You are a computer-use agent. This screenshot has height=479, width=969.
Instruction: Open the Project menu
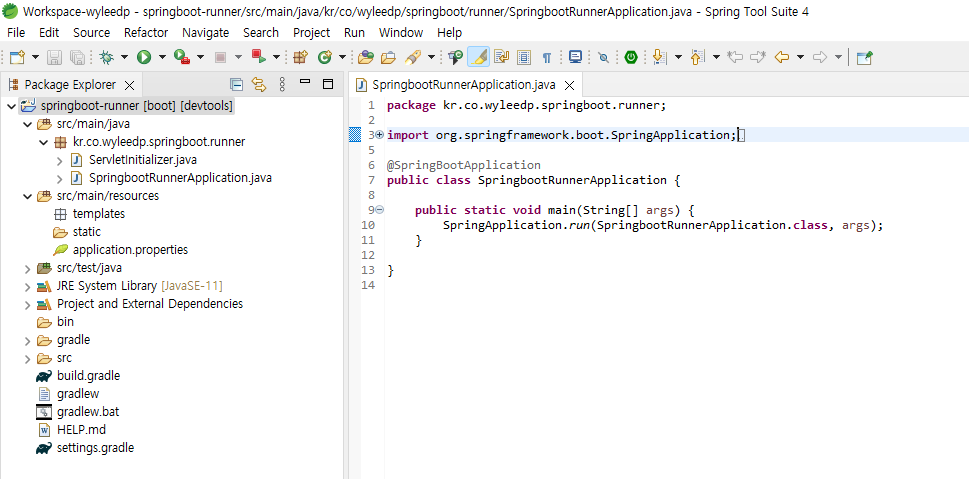(x=311, y=33)
